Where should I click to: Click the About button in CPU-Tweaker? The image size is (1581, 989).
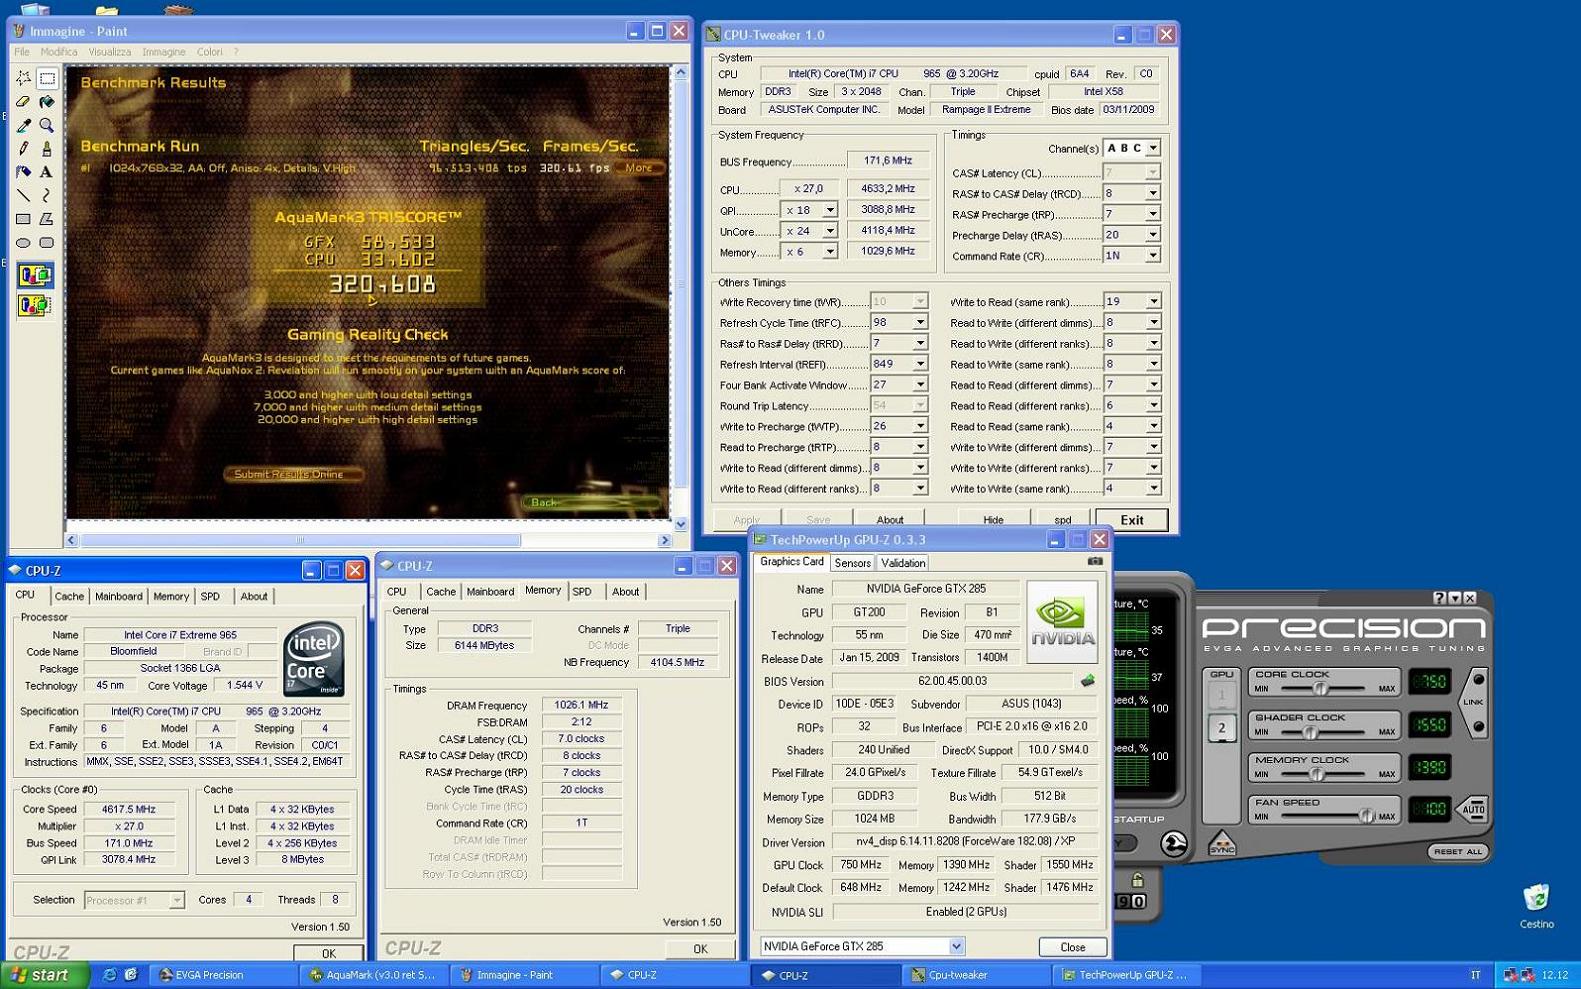point(890,520)
